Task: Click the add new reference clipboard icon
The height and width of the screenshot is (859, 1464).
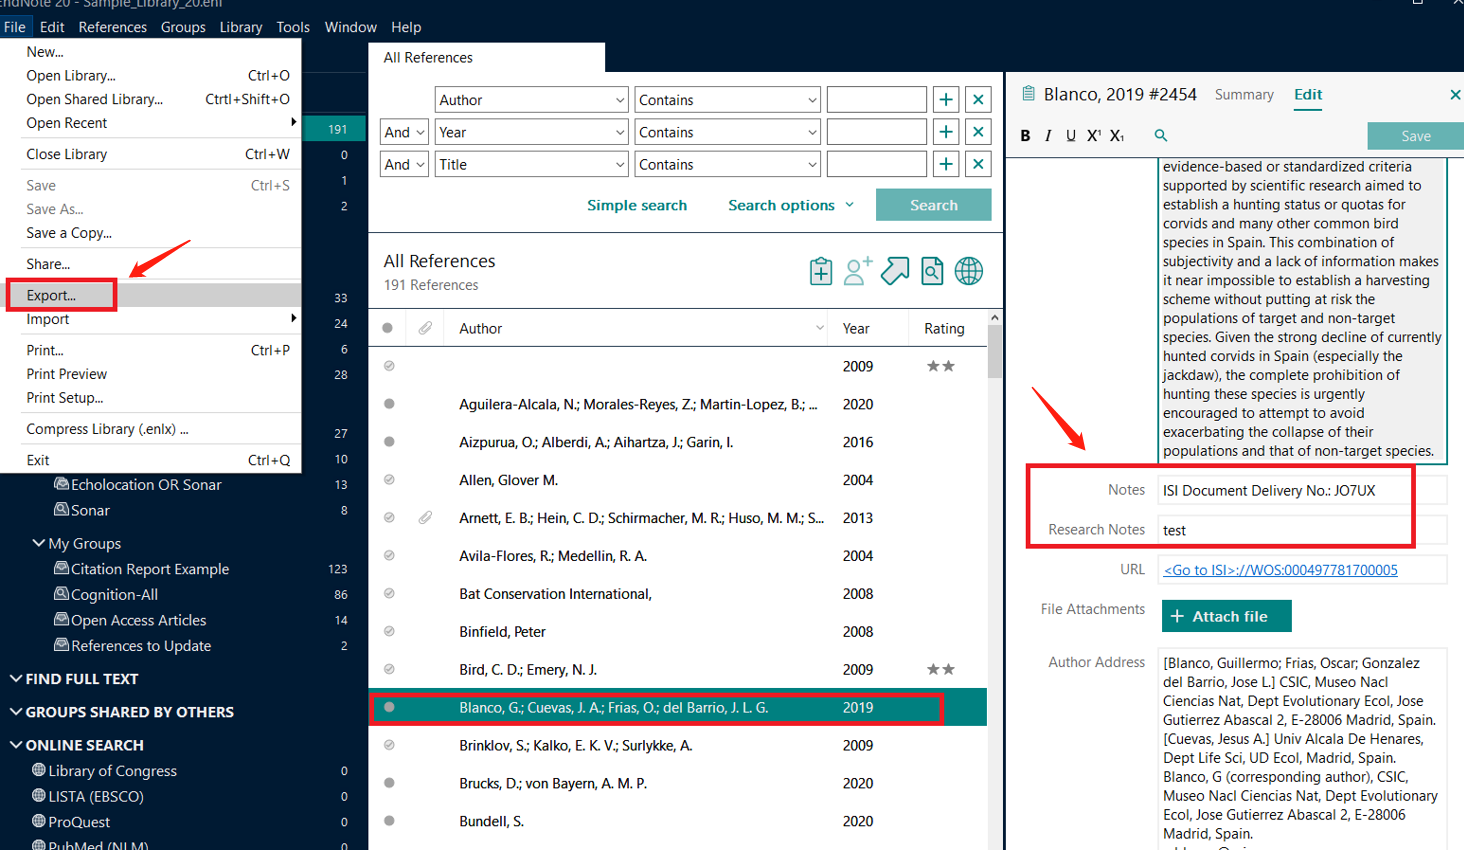Action: [820, 271]
